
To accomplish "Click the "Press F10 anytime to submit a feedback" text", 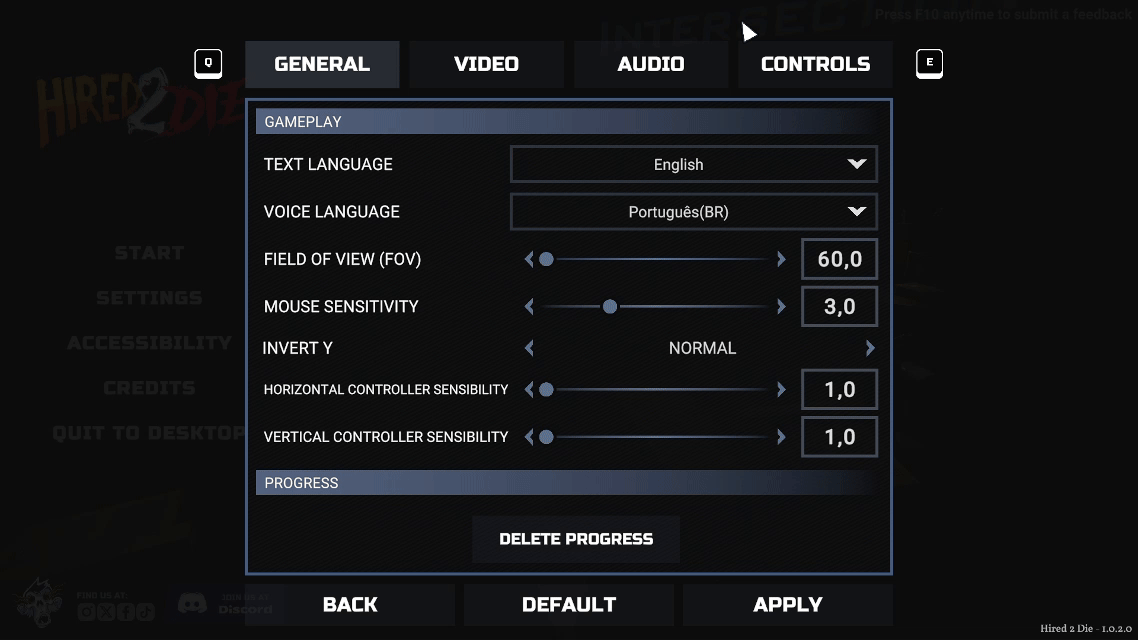I will point(1002,15).
